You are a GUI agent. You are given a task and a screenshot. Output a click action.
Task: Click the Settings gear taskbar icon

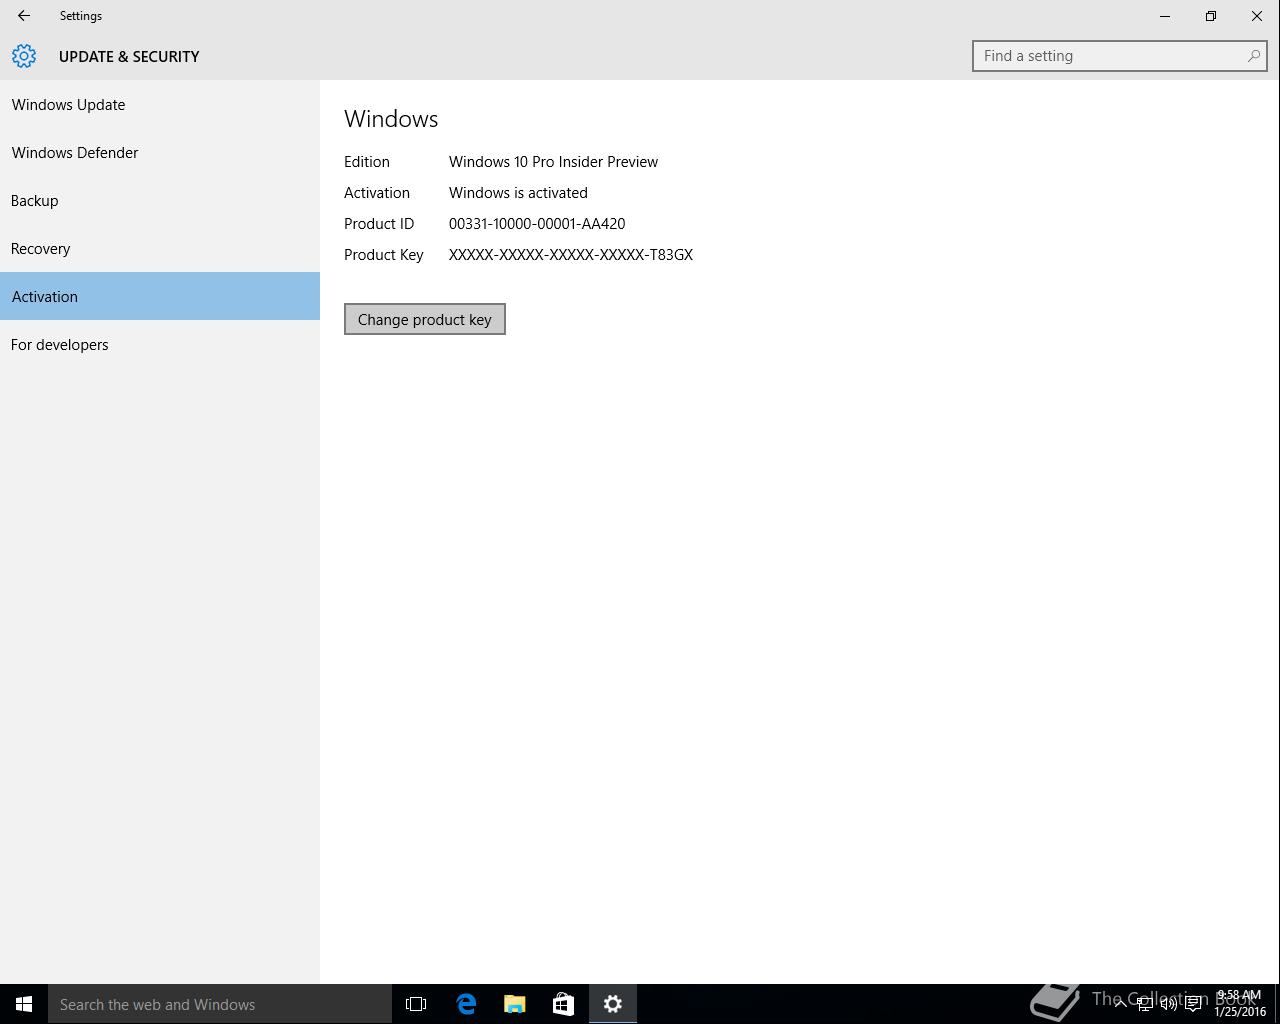[x=613, y=1004]
